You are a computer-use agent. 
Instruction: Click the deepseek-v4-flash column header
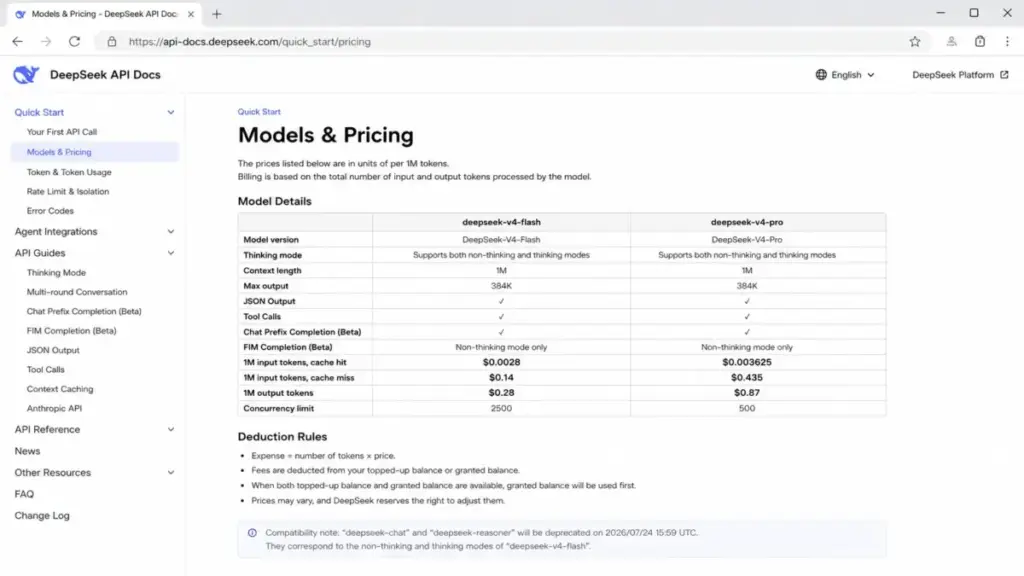click(501, 222)
